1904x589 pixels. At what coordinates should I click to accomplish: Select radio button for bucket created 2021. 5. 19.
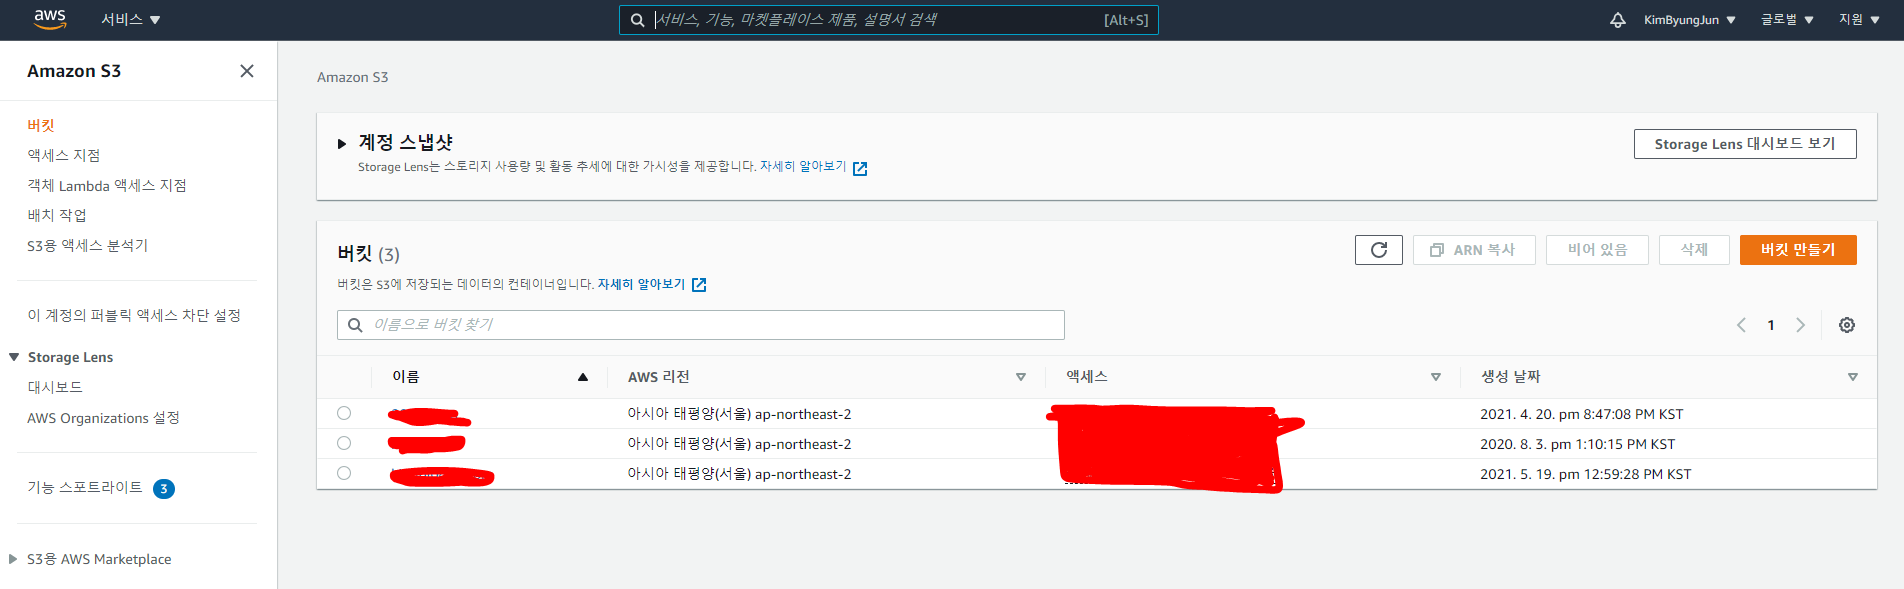(x=344, y=473)
